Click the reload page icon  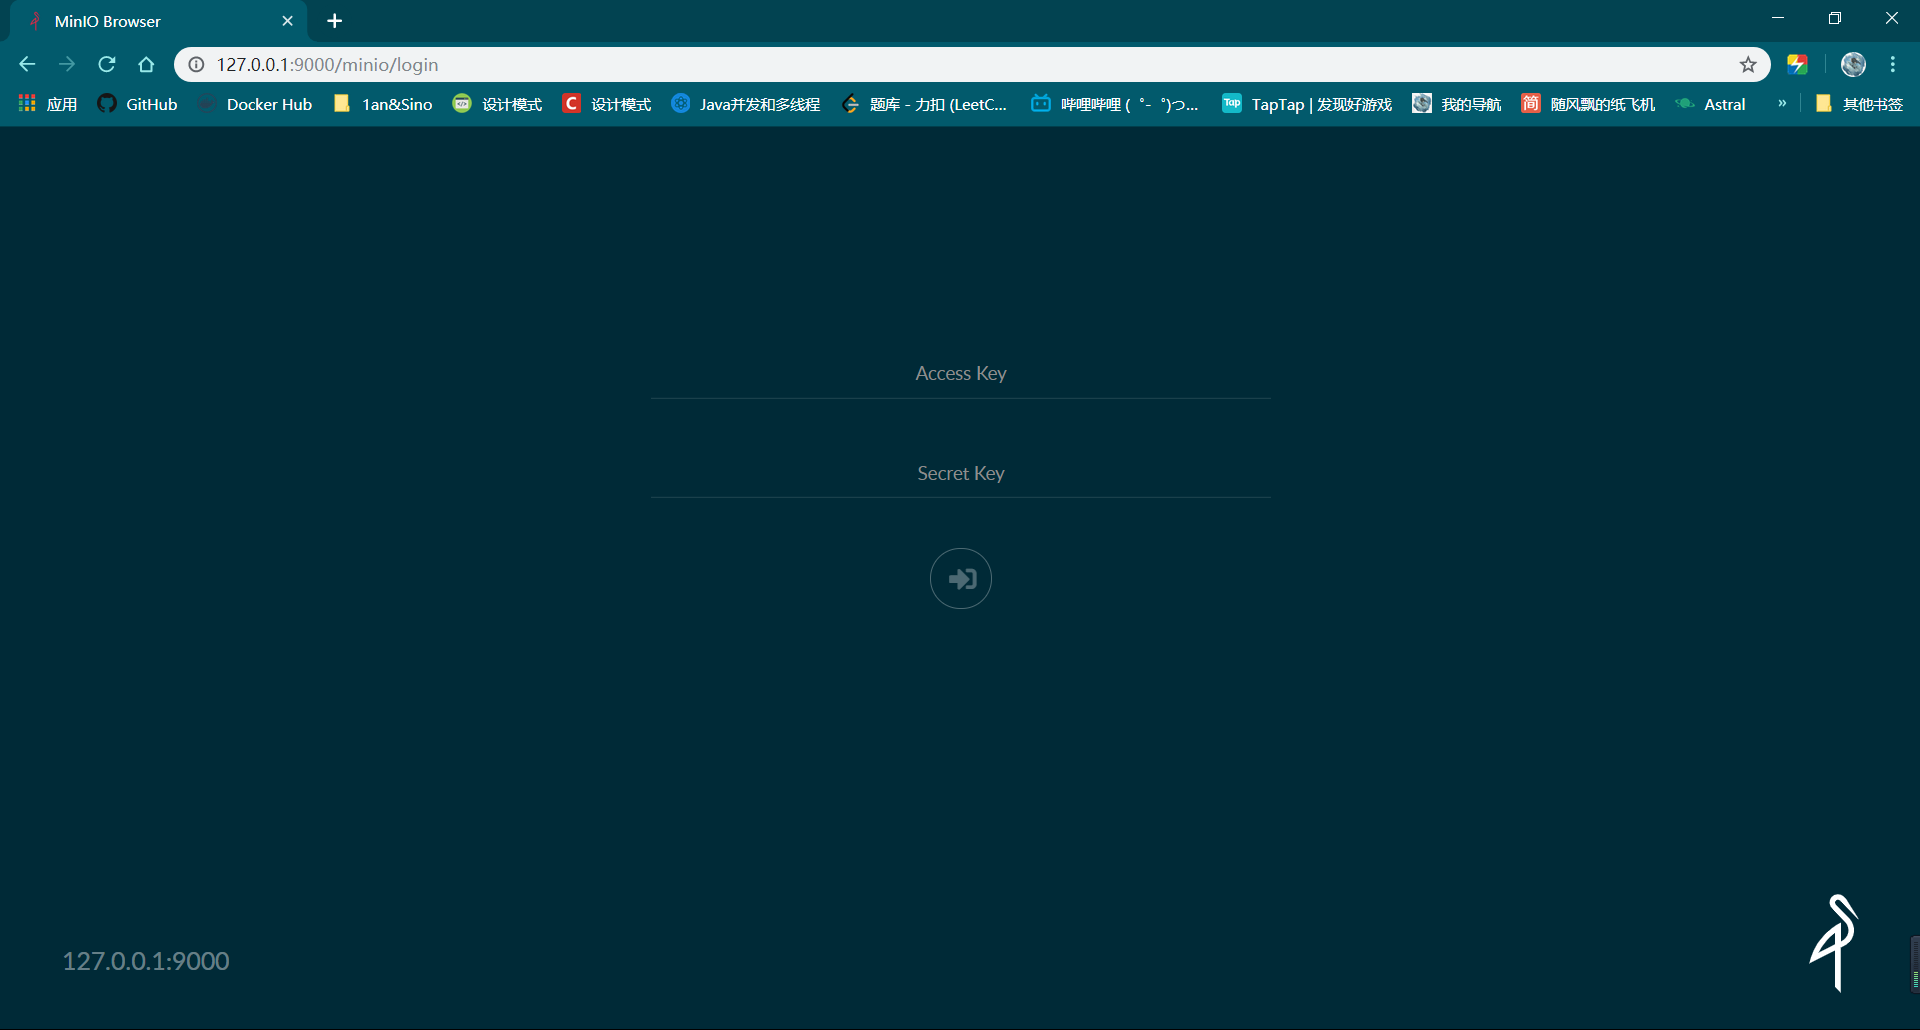tap(107, 63)
